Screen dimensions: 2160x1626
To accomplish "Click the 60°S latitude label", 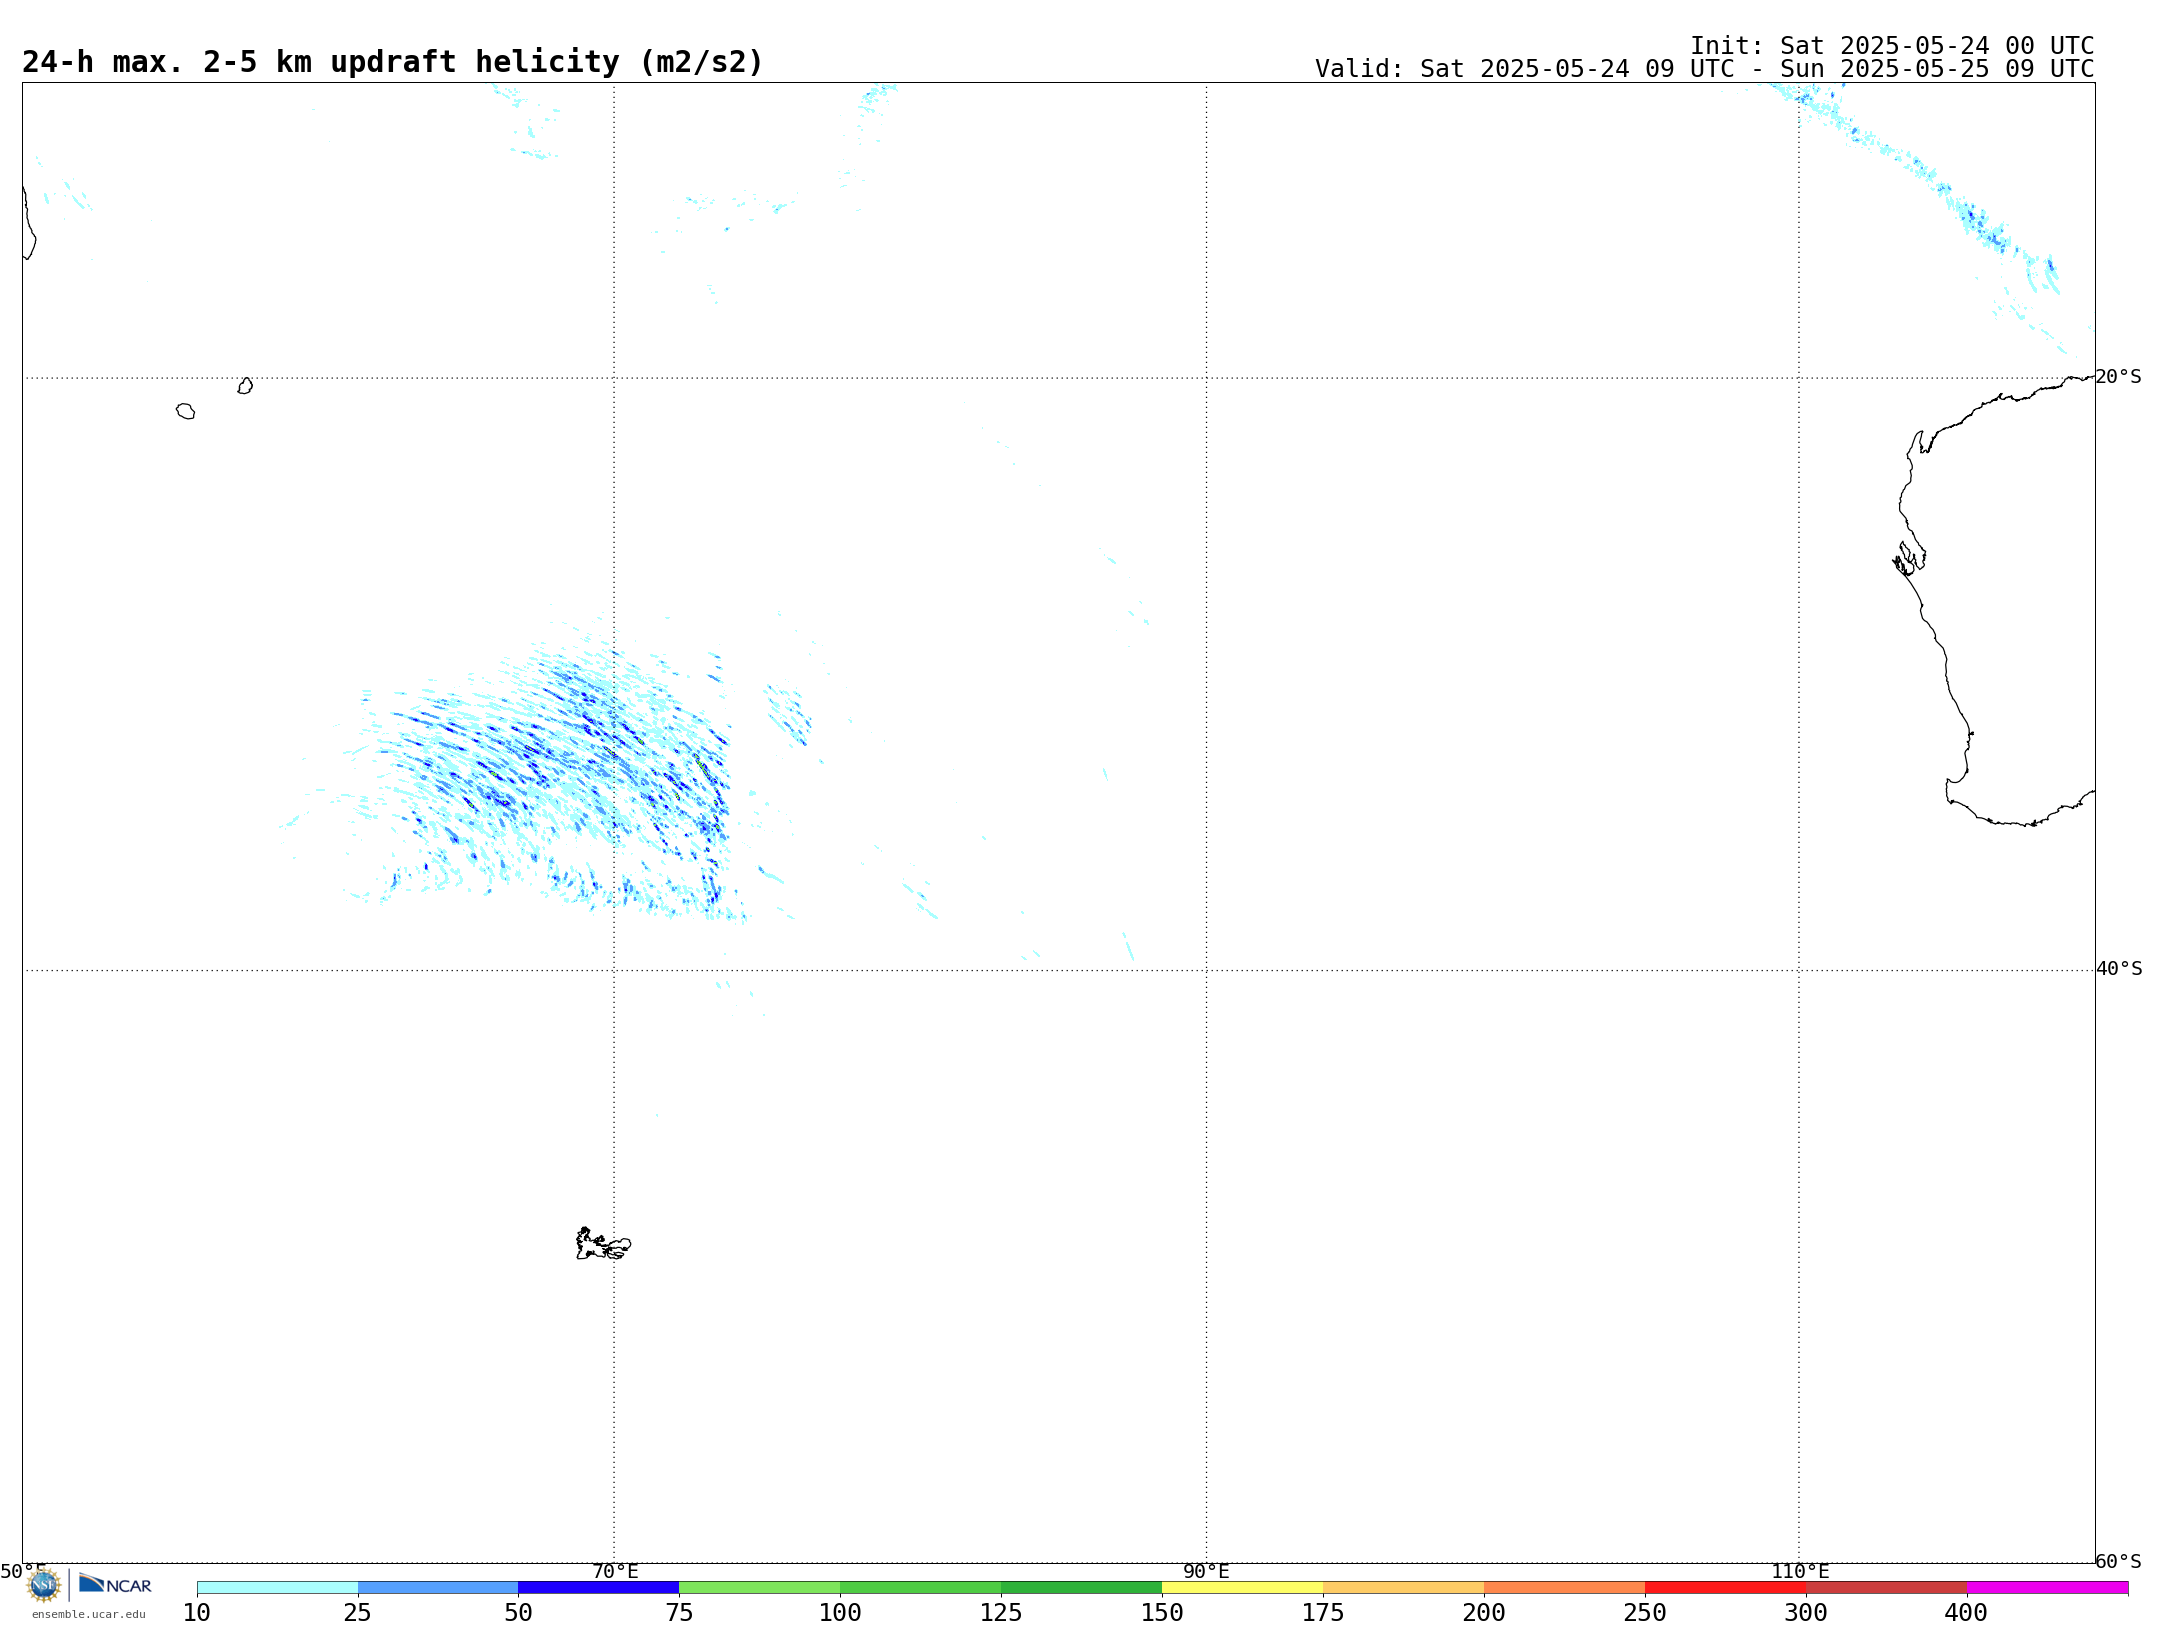I will click(2119, 1561).
